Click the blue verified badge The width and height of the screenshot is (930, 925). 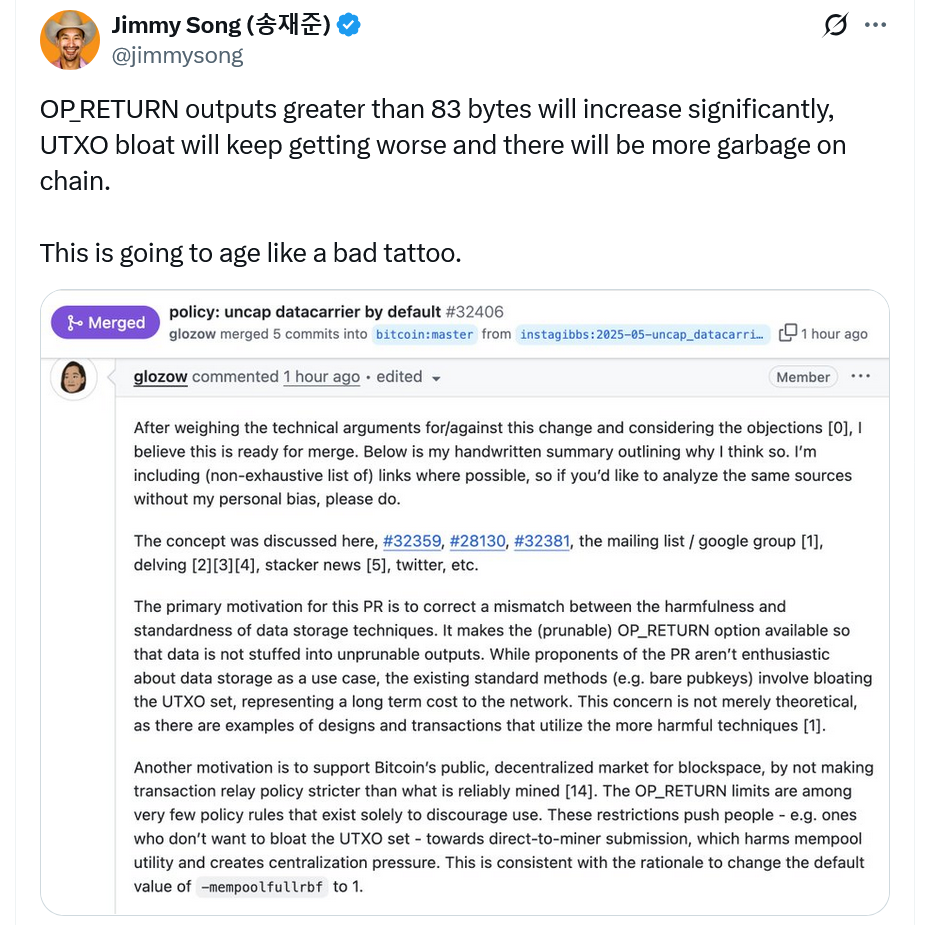[348, 26]
